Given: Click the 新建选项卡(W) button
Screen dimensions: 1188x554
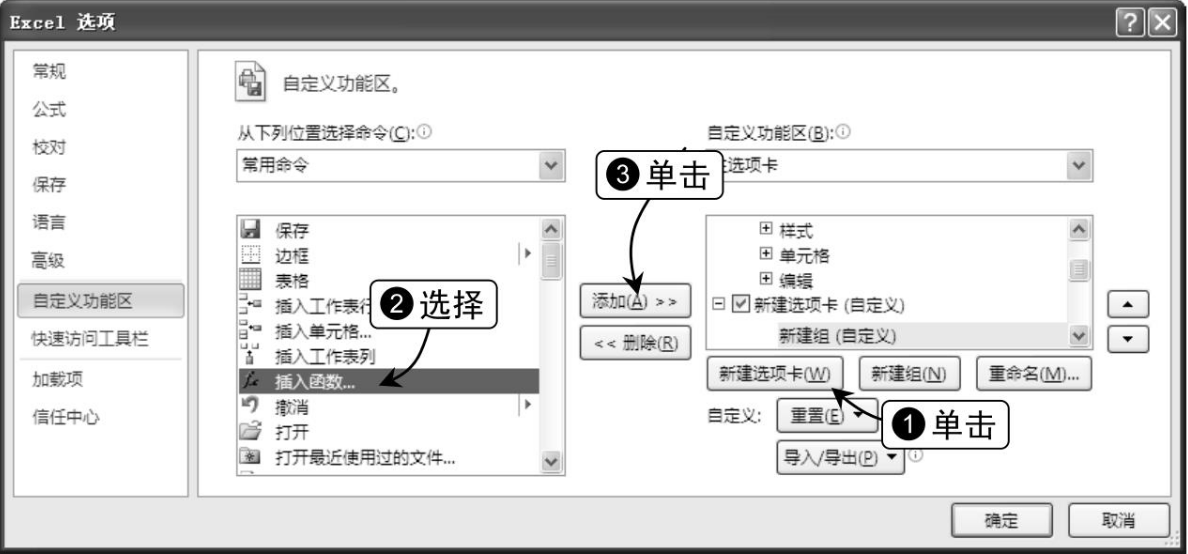Looking at the screenshot, I should pos(774,374).
